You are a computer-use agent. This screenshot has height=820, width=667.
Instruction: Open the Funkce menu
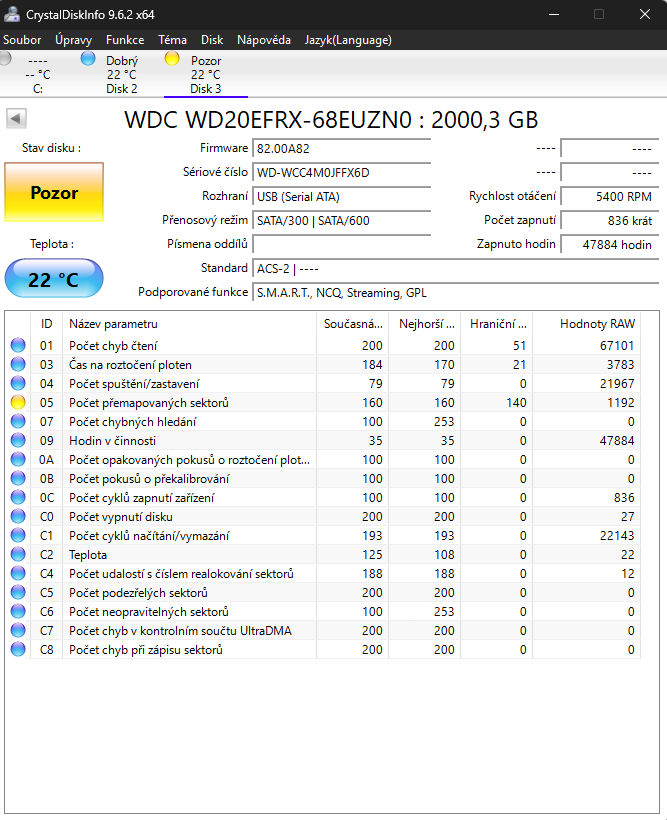click(125, 40)
